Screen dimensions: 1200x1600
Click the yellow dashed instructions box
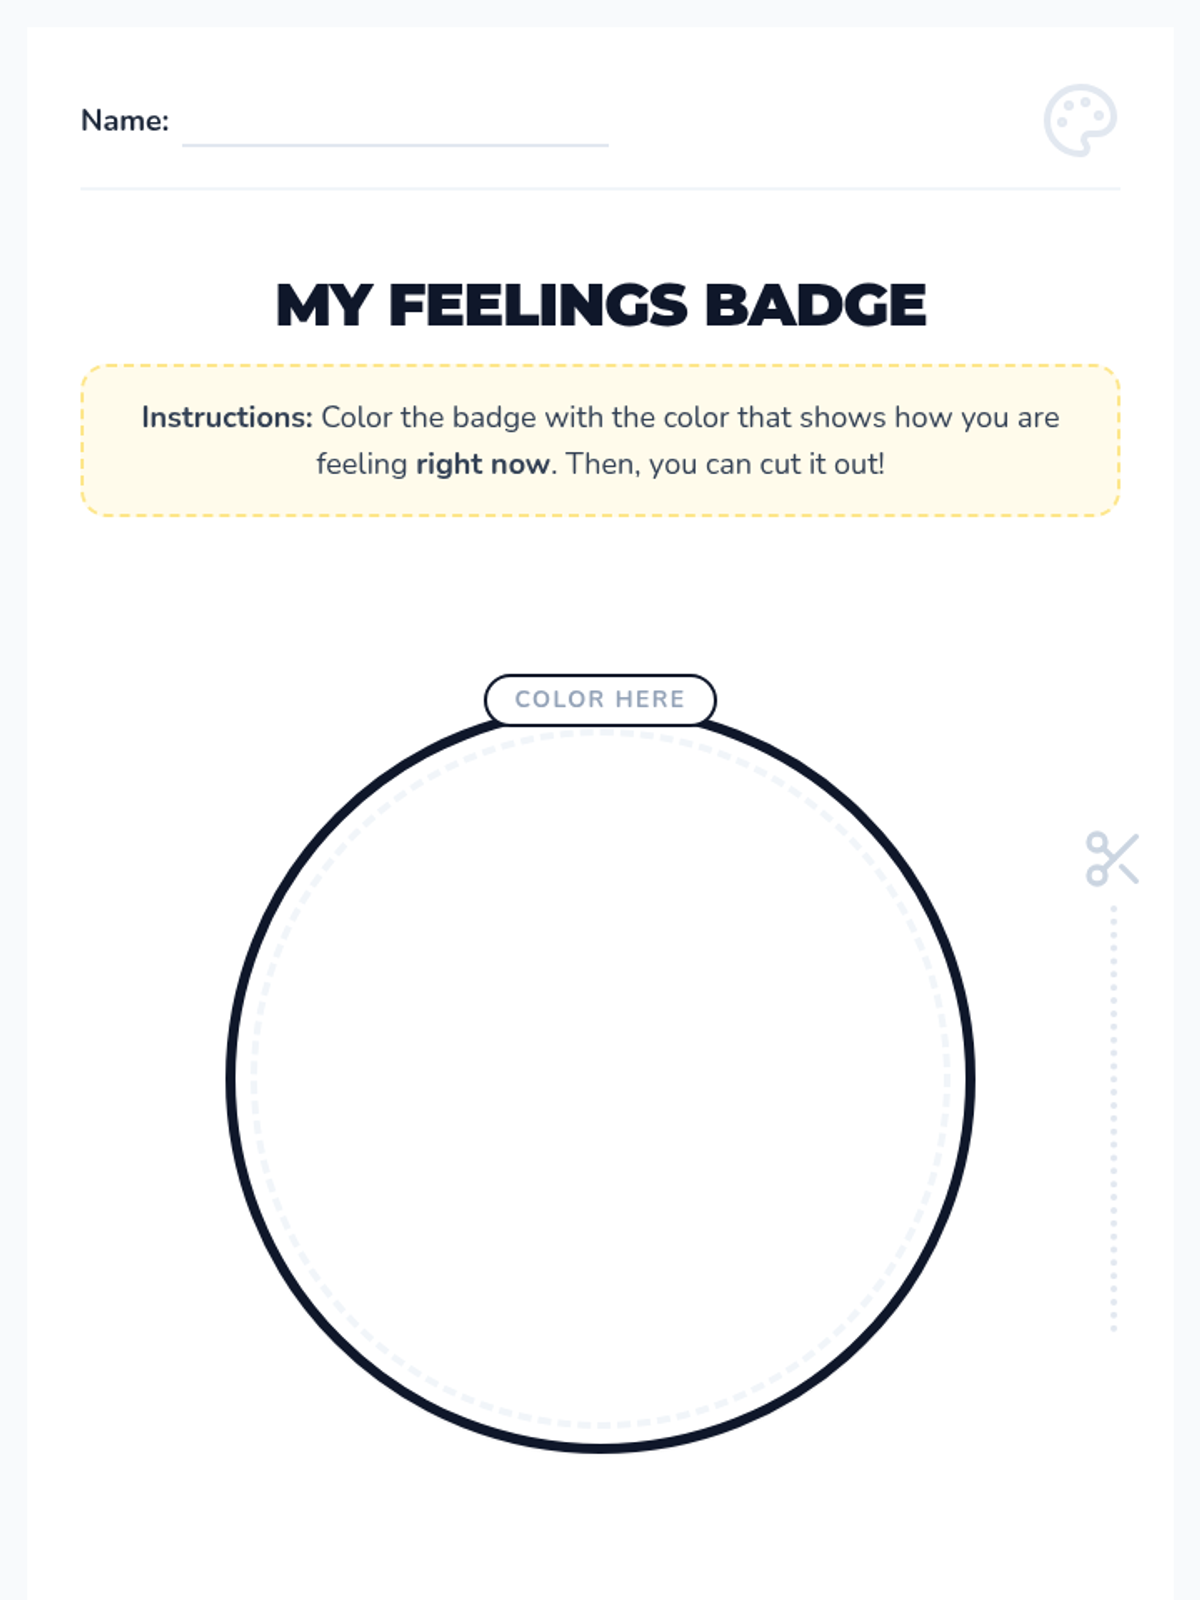point(600,441)
